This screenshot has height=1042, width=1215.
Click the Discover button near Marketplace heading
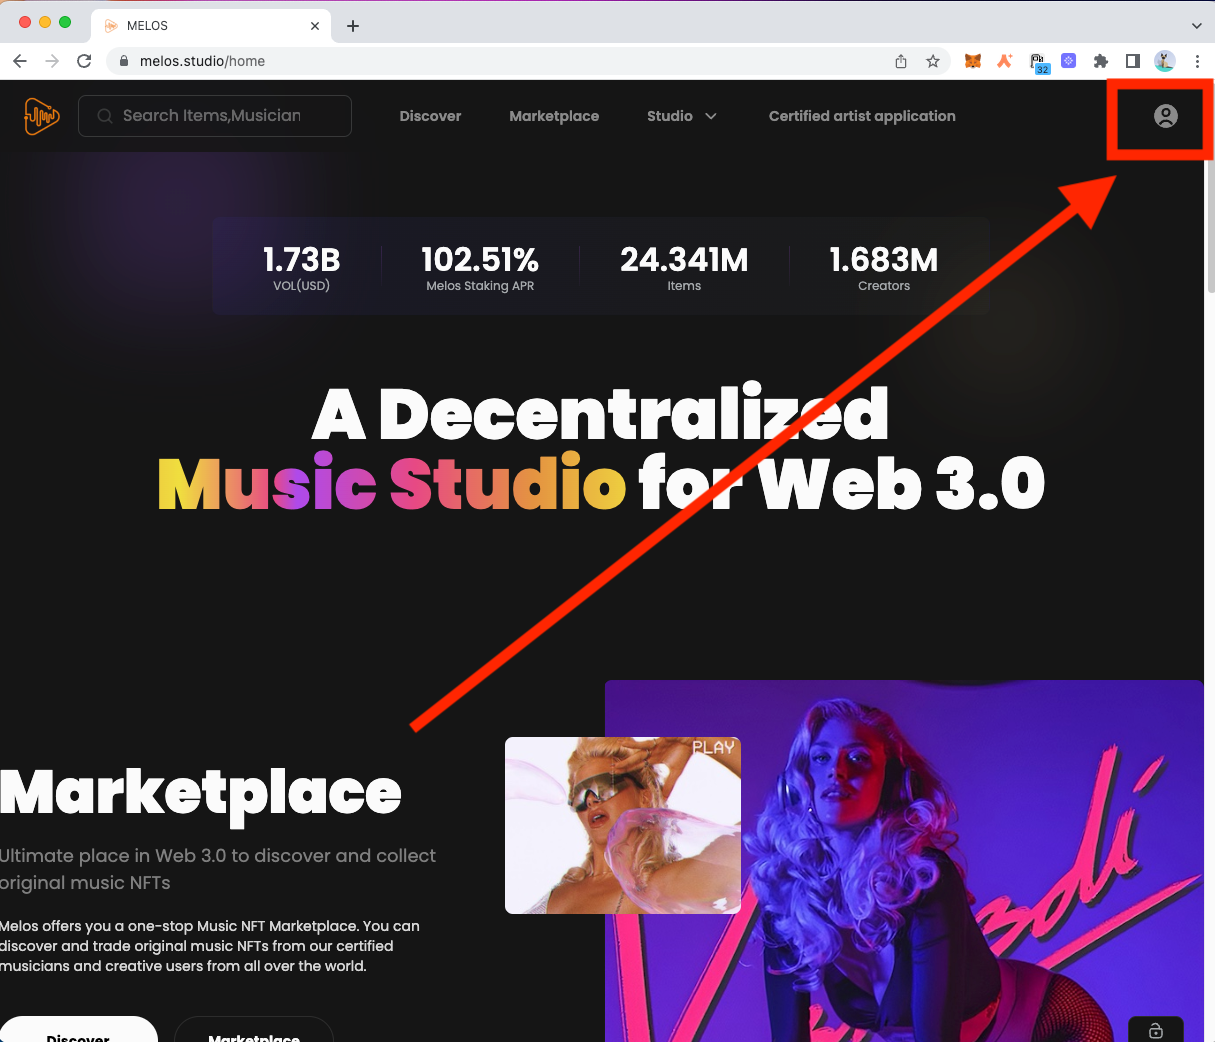point(78,1033)
